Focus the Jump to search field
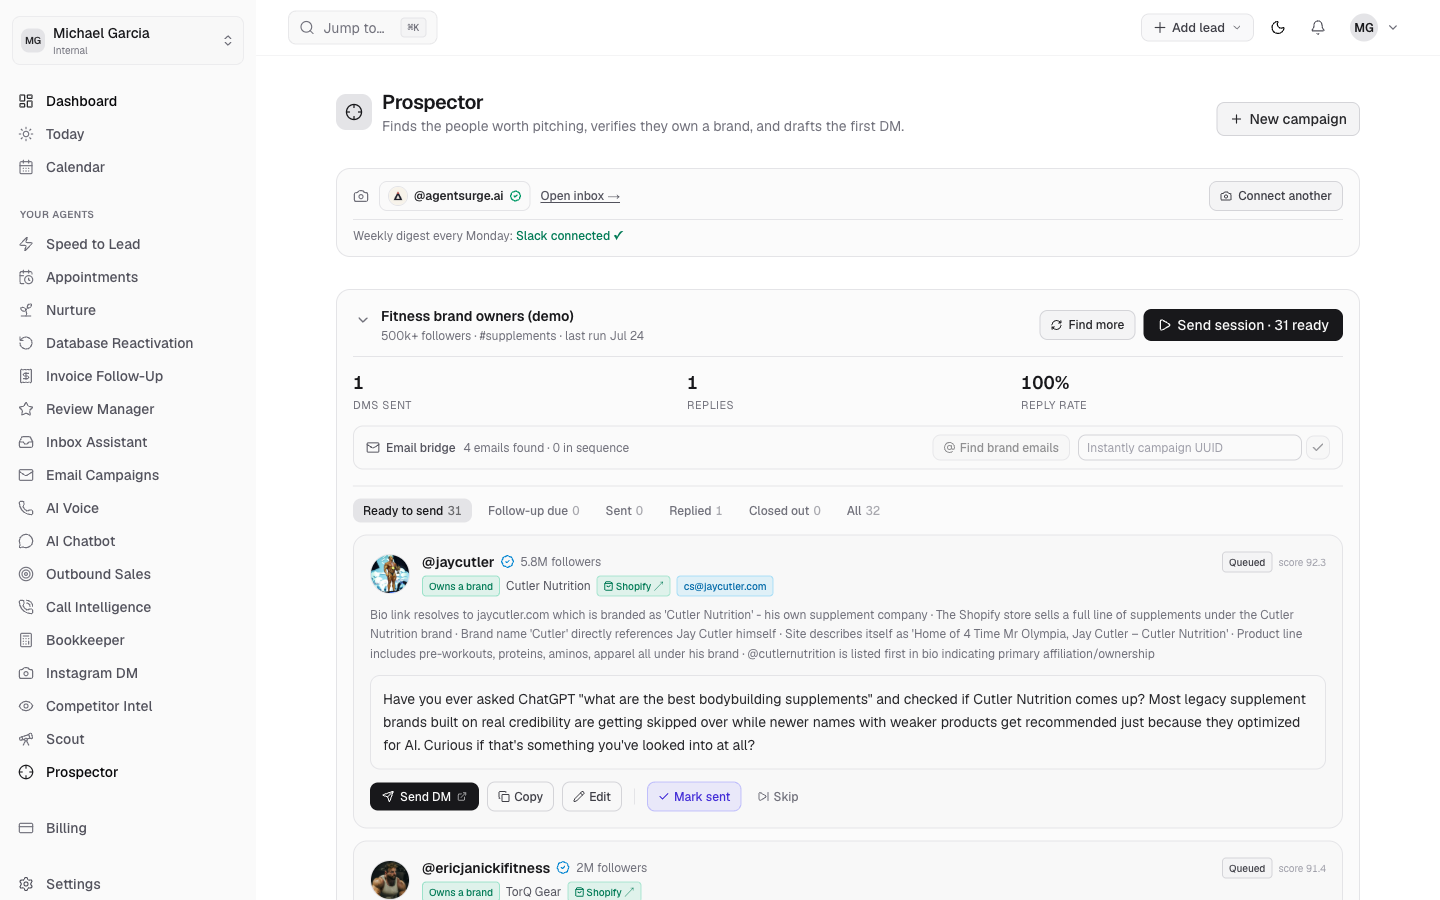 [362, 28]
